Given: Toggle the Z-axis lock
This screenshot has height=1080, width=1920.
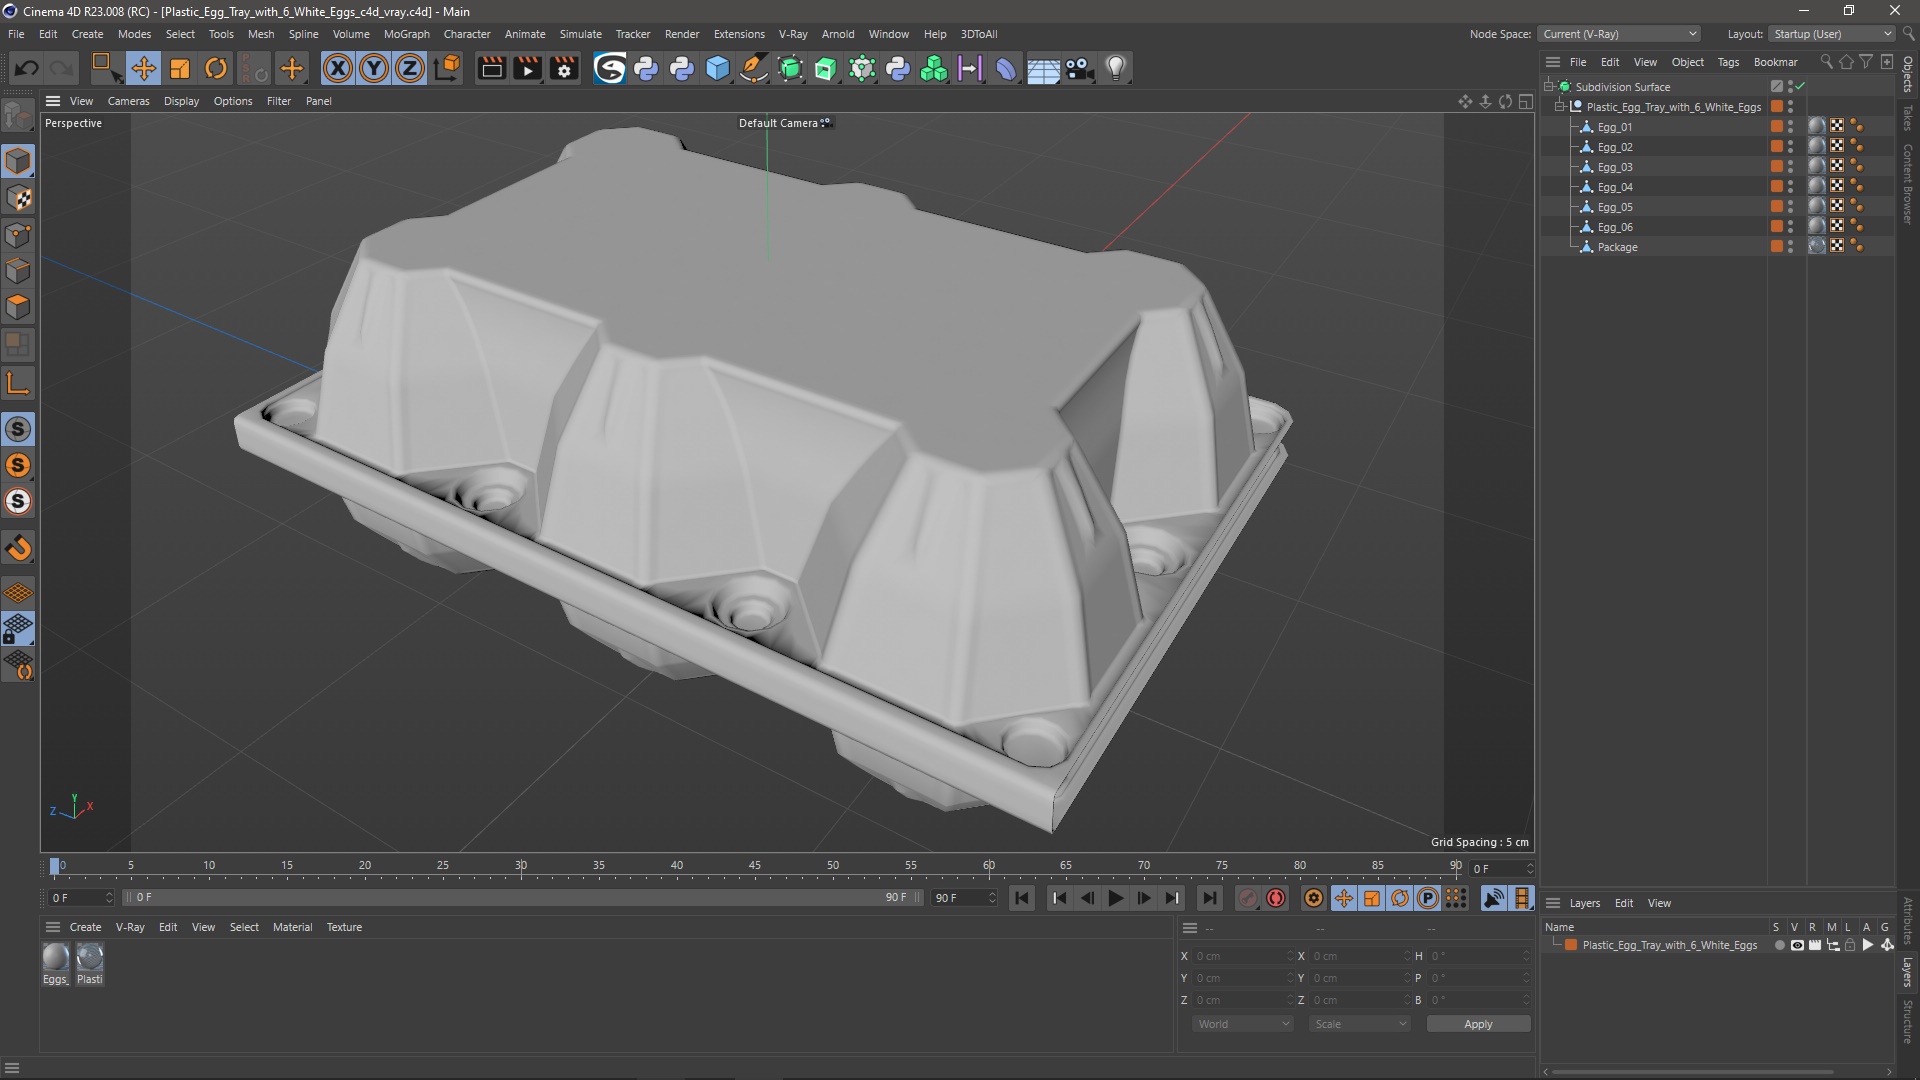Looking at the screenshot, I should click(410, 68).
